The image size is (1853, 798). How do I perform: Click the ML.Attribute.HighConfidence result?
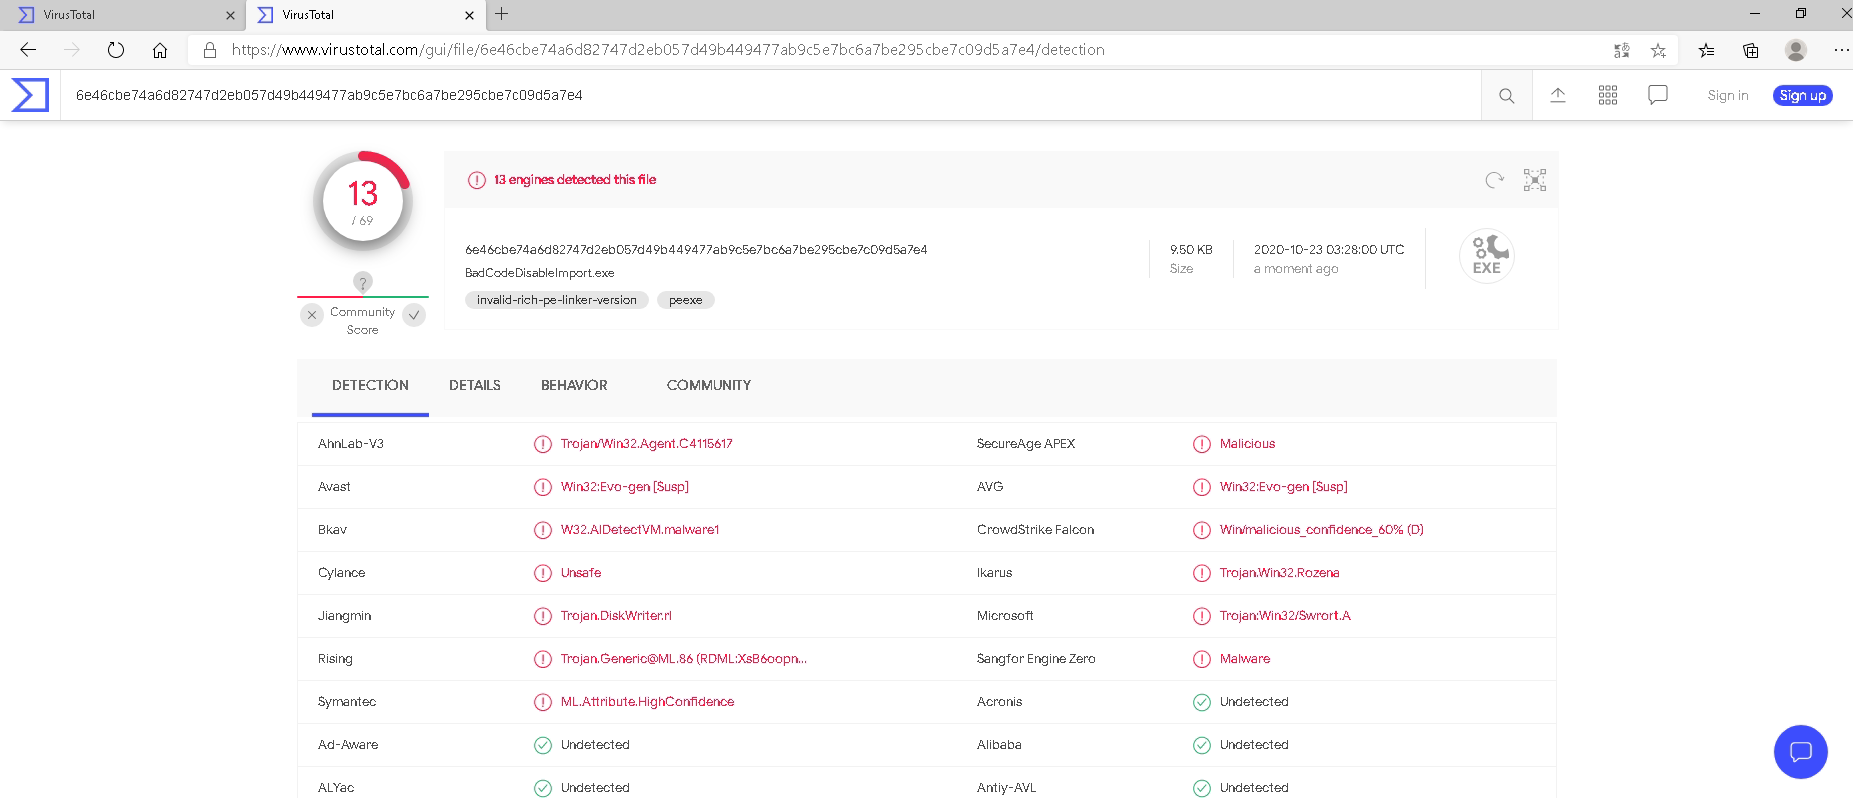click(x=647, y=702)
